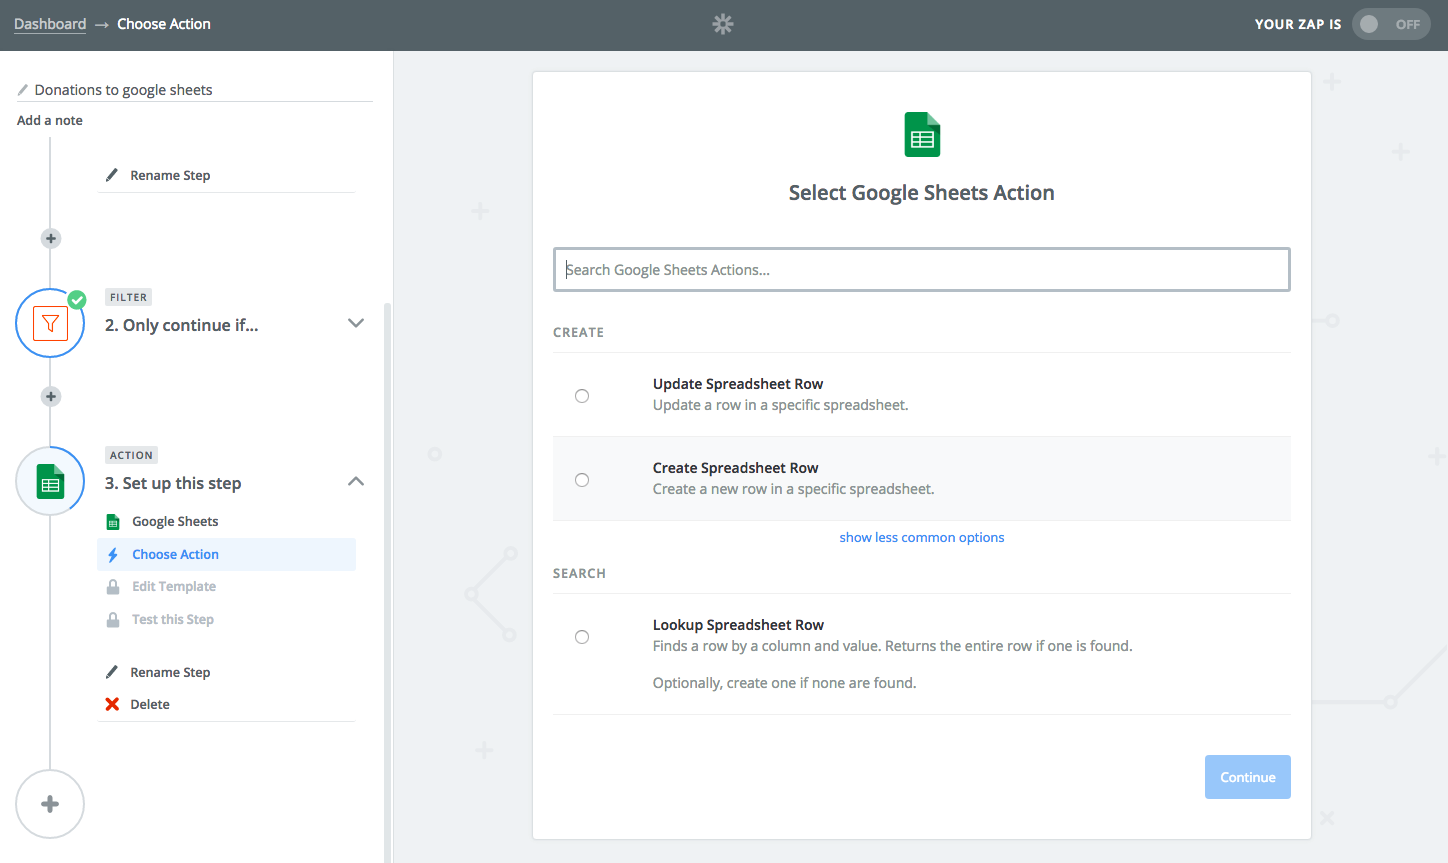This screenshot has width=1448, height=863.
Task: Click Choose Action breadcrumb text
Action: pyautogui.click(x=164, y=24)
